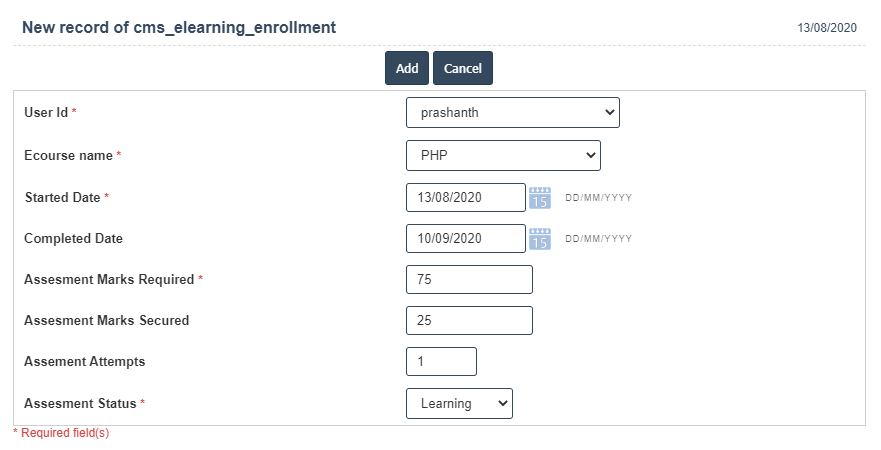Click the Assesment Attempts label
This screenshot has width=881, height=450.
pyautogui.click(x=84, y=362)
